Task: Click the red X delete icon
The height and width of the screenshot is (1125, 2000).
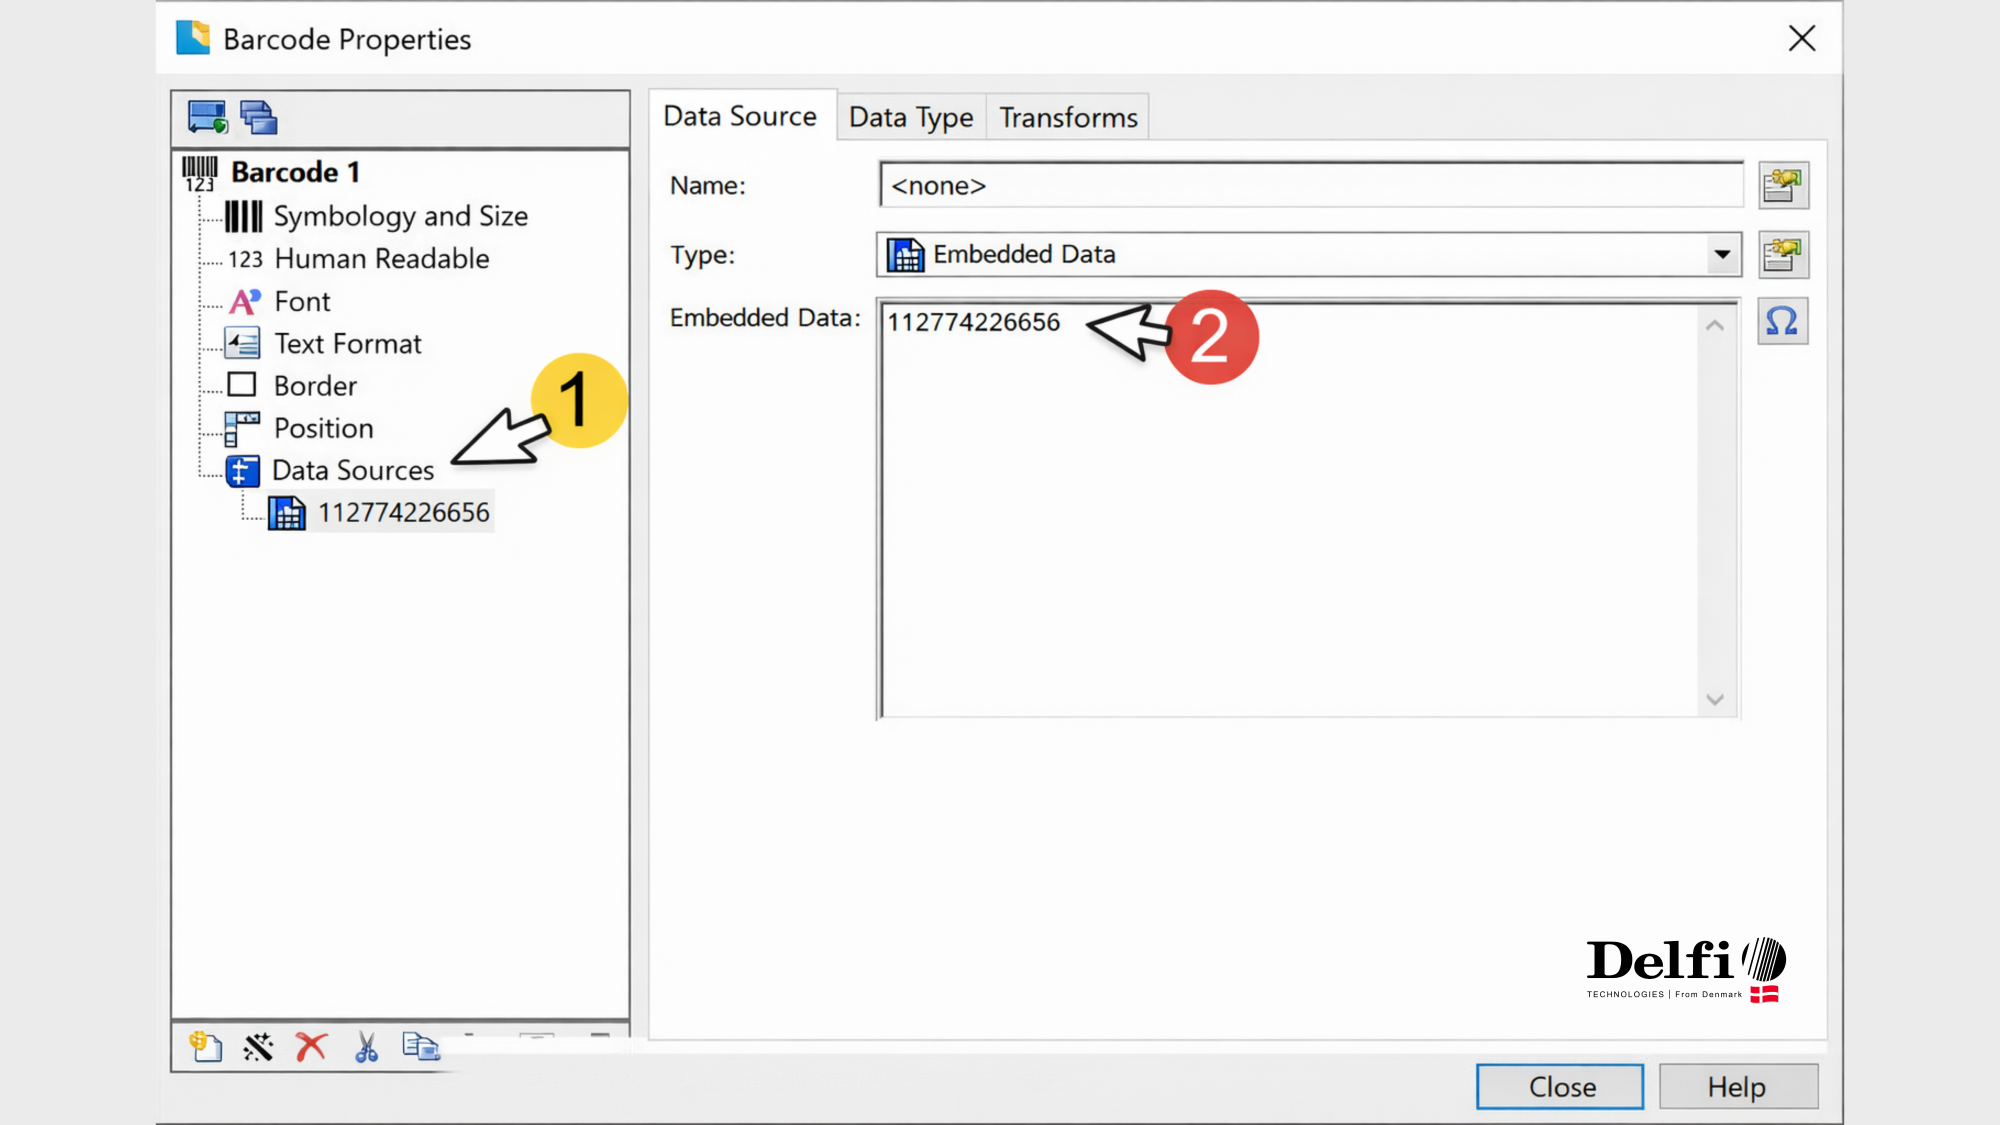Action: [311, 1046]
